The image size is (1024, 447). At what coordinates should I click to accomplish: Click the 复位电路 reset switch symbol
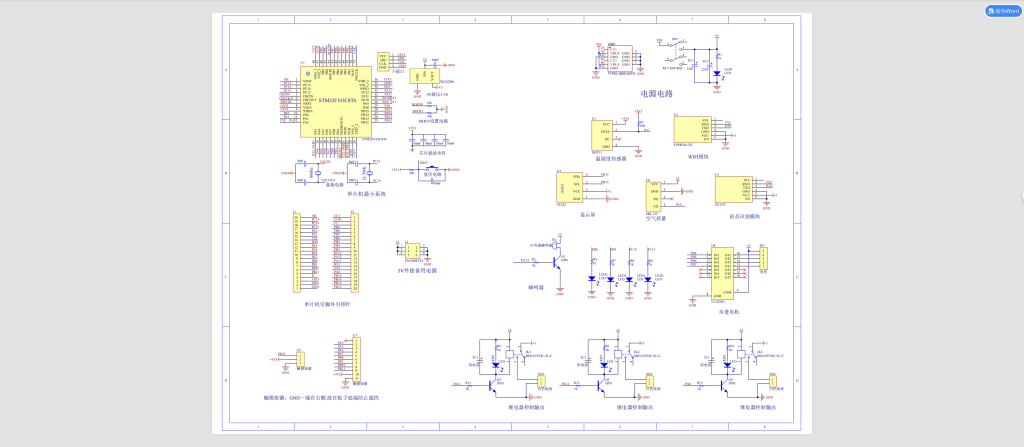(x=432, y=169)
